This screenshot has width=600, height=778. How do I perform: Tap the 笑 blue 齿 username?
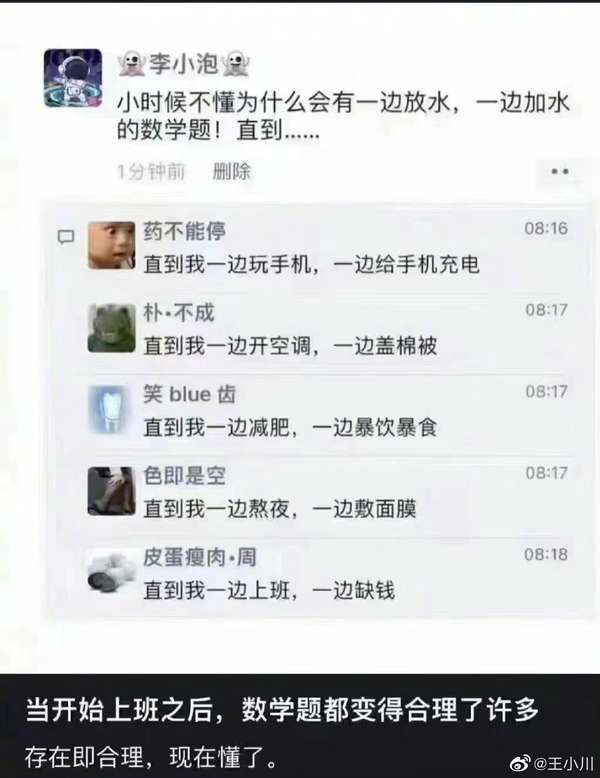pos(190,394)
